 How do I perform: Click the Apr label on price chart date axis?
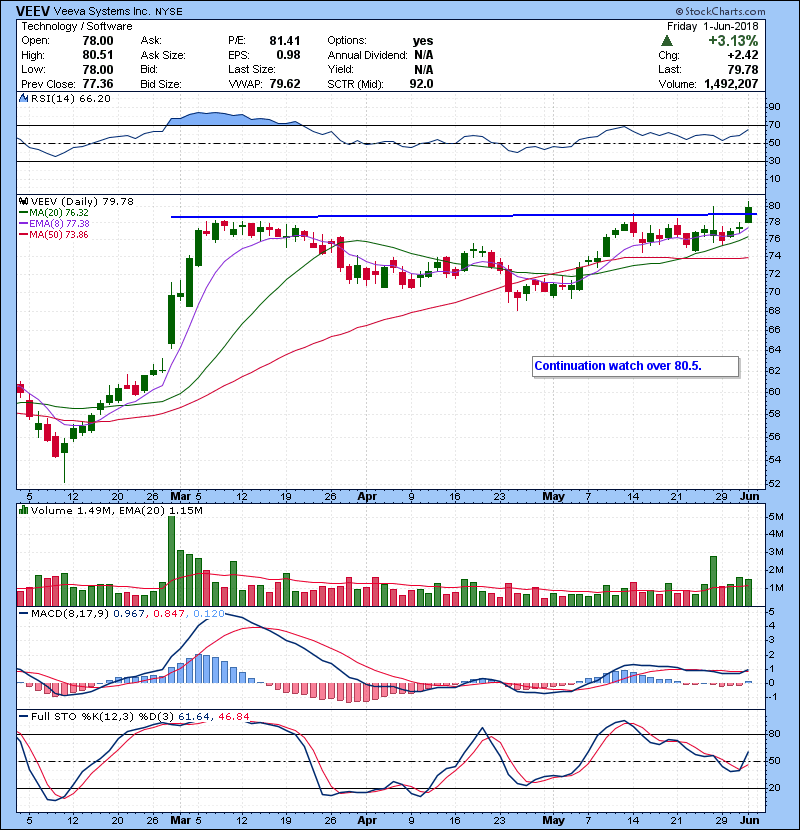point(367,497)
